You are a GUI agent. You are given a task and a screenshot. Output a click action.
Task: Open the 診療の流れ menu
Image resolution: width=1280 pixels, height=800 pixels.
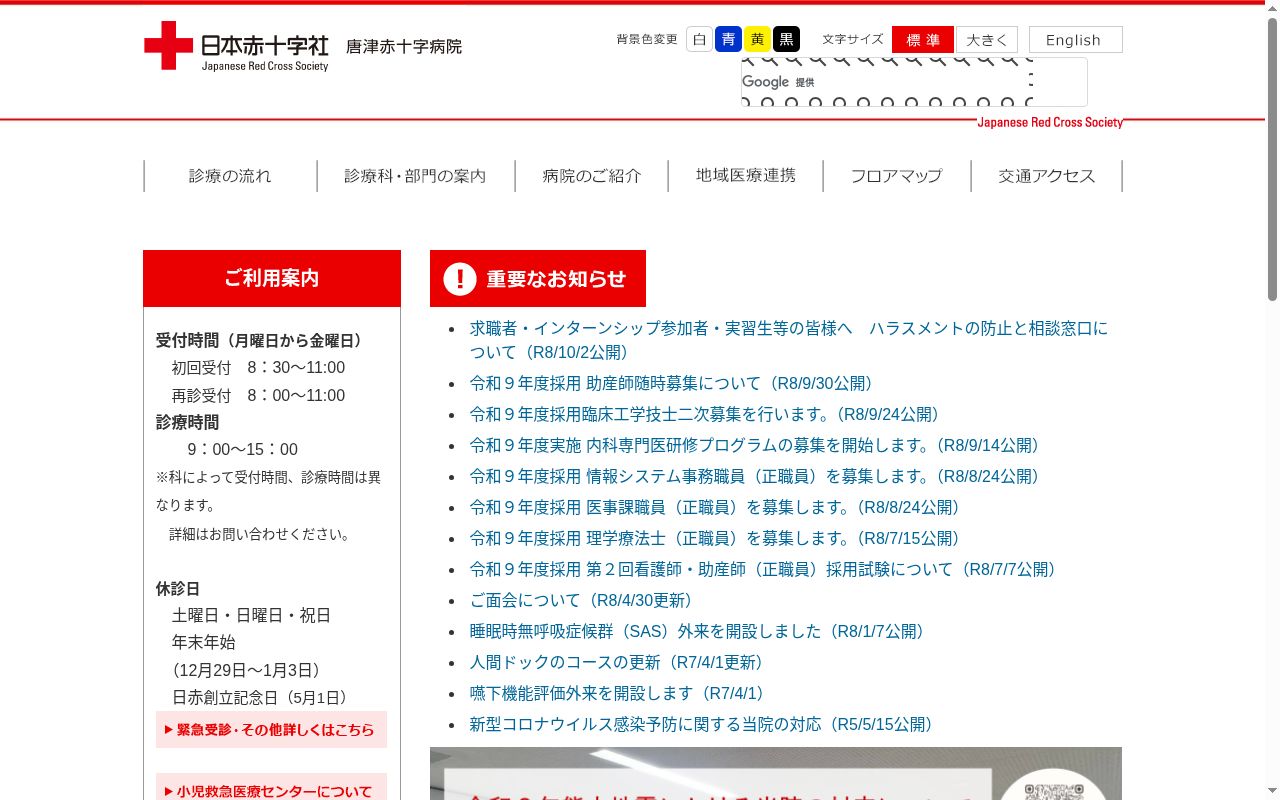230,176
